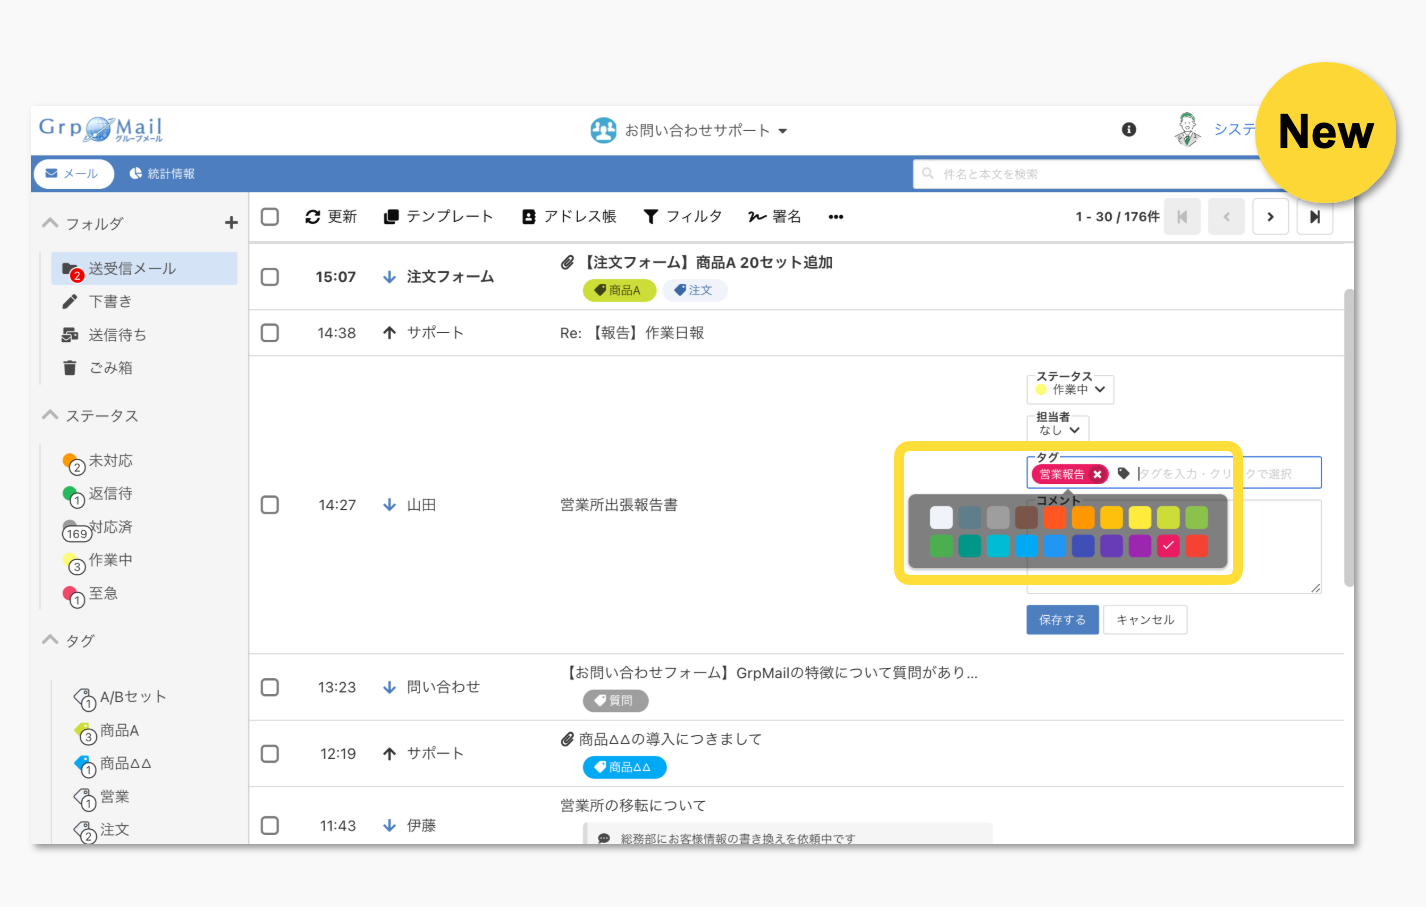Open the Re: 【報告】作業日報 mail
This screenshot has width=1426, height=907.
pos(632,333)
